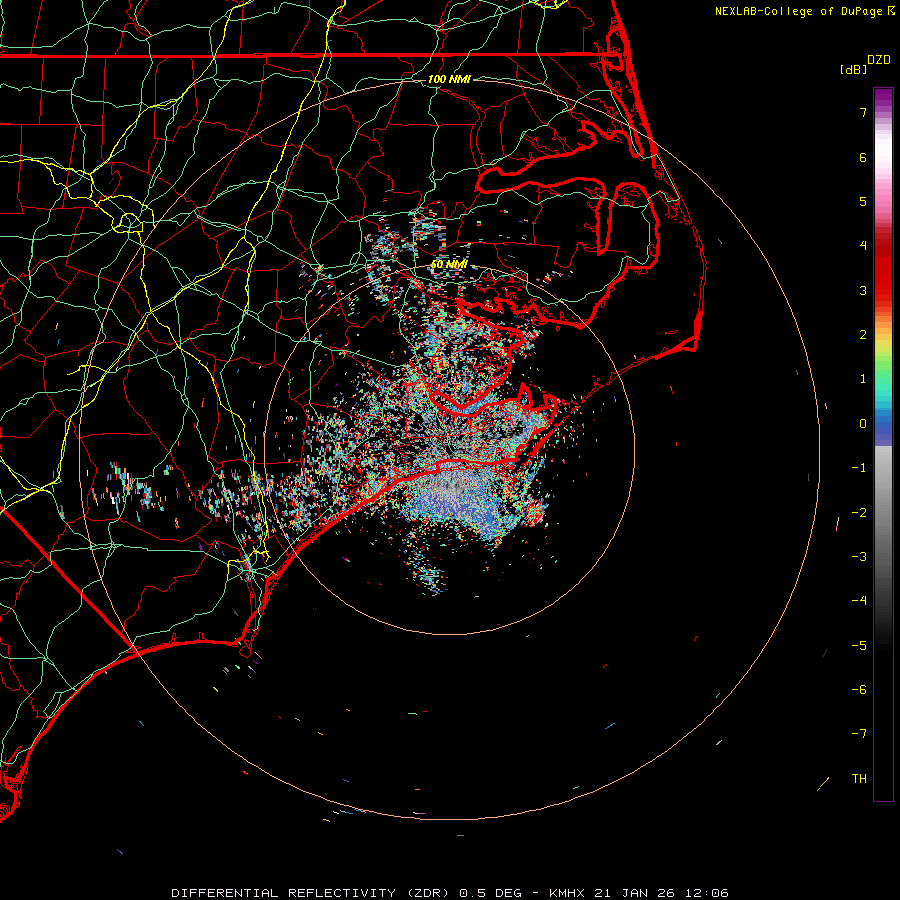Click the DIFFERENTIAL REFLECTIVITY (ZDR) title text

[x=312, y=892]
